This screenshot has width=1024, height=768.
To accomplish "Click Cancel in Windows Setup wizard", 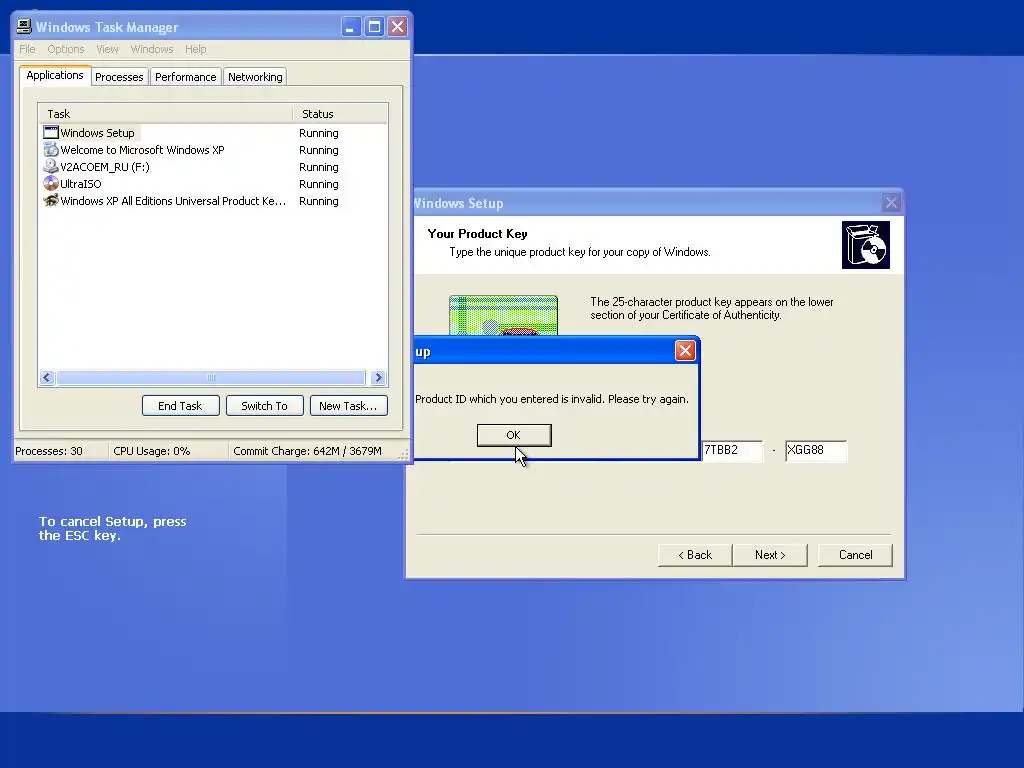I will coord(855,555).
